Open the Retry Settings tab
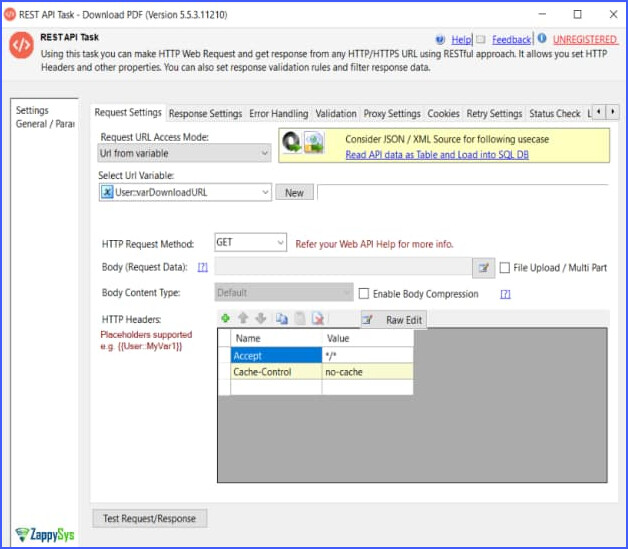Screen dimensions: 628x549 coord(494,114)
